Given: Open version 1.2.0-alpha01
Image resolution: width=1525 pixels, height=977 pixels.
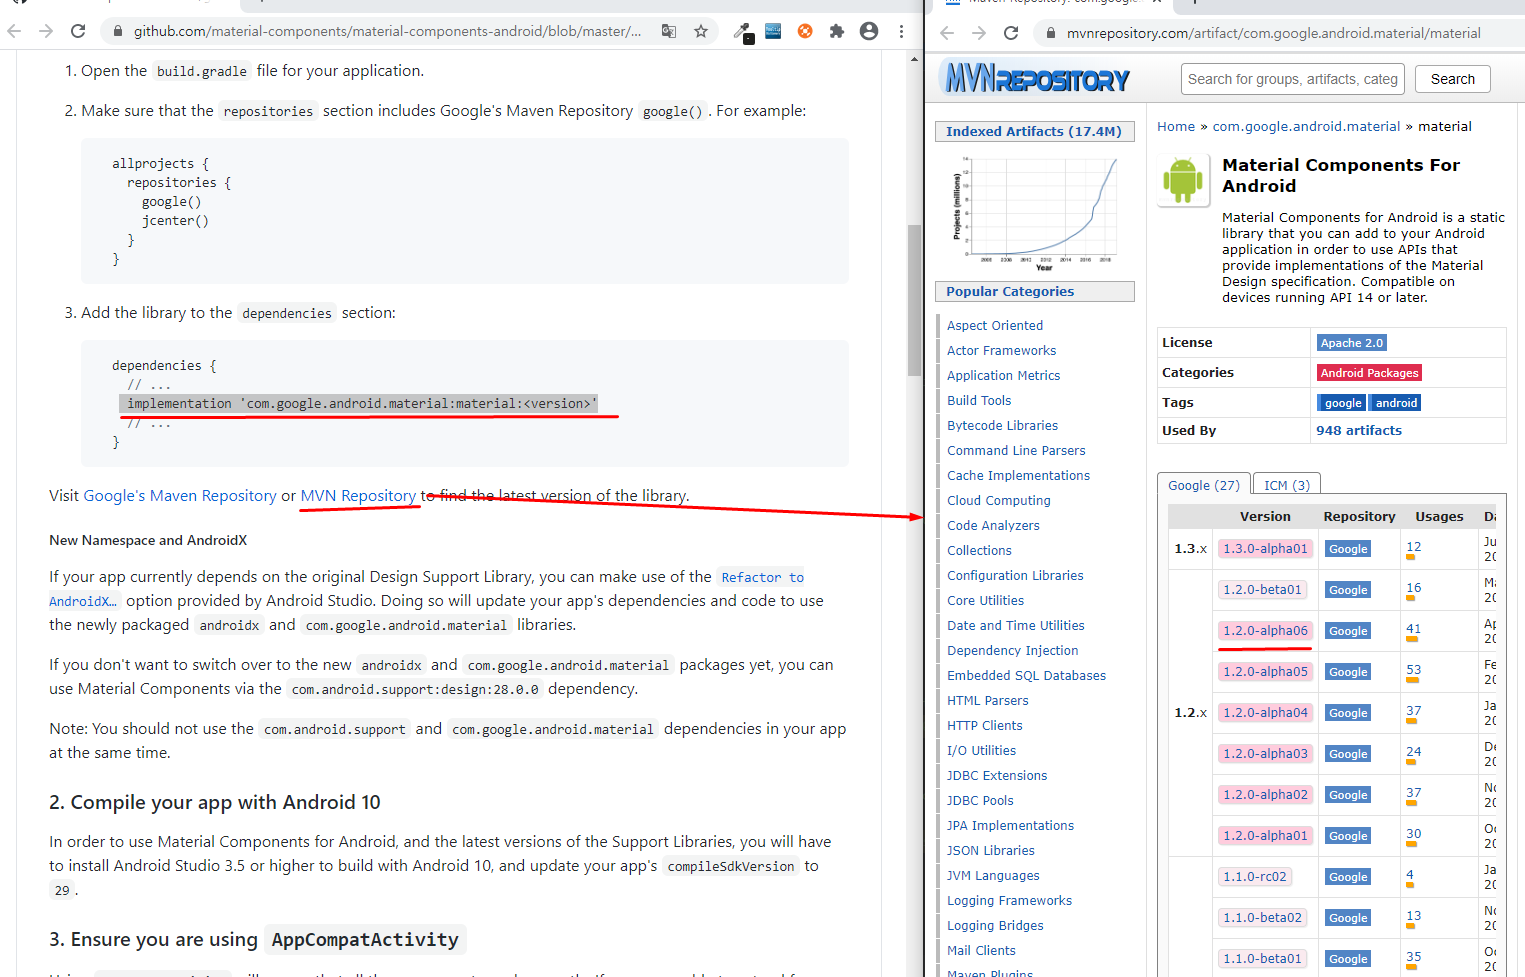Looking at the screenshot, I should 1265,836.
